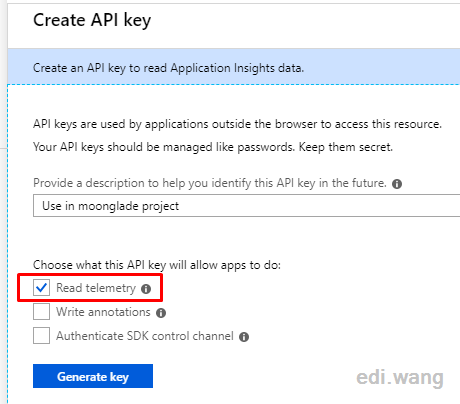This screenshot has height=404, width=460.
Task: Tick the Authenticate SDK control channel checkbox
Action: [x=41, y=335]
